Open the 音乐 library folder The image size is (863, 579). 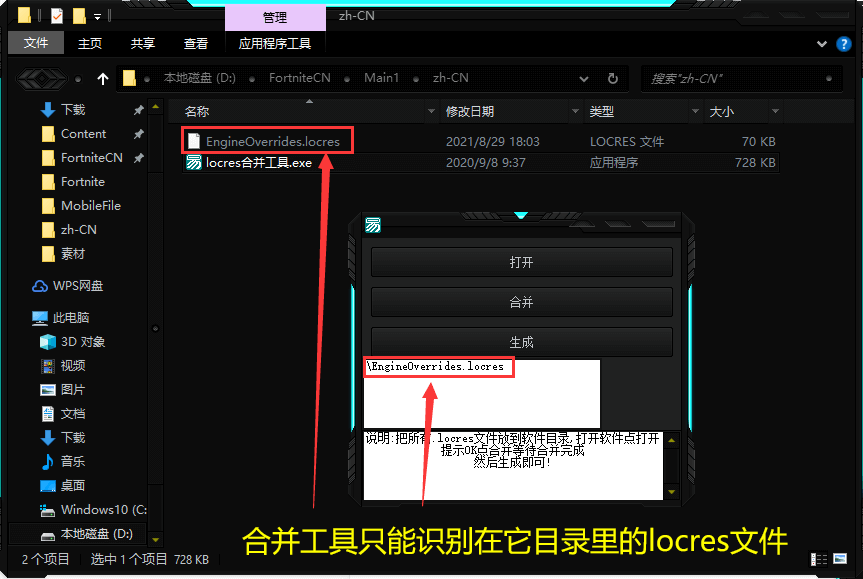point(73,461)
